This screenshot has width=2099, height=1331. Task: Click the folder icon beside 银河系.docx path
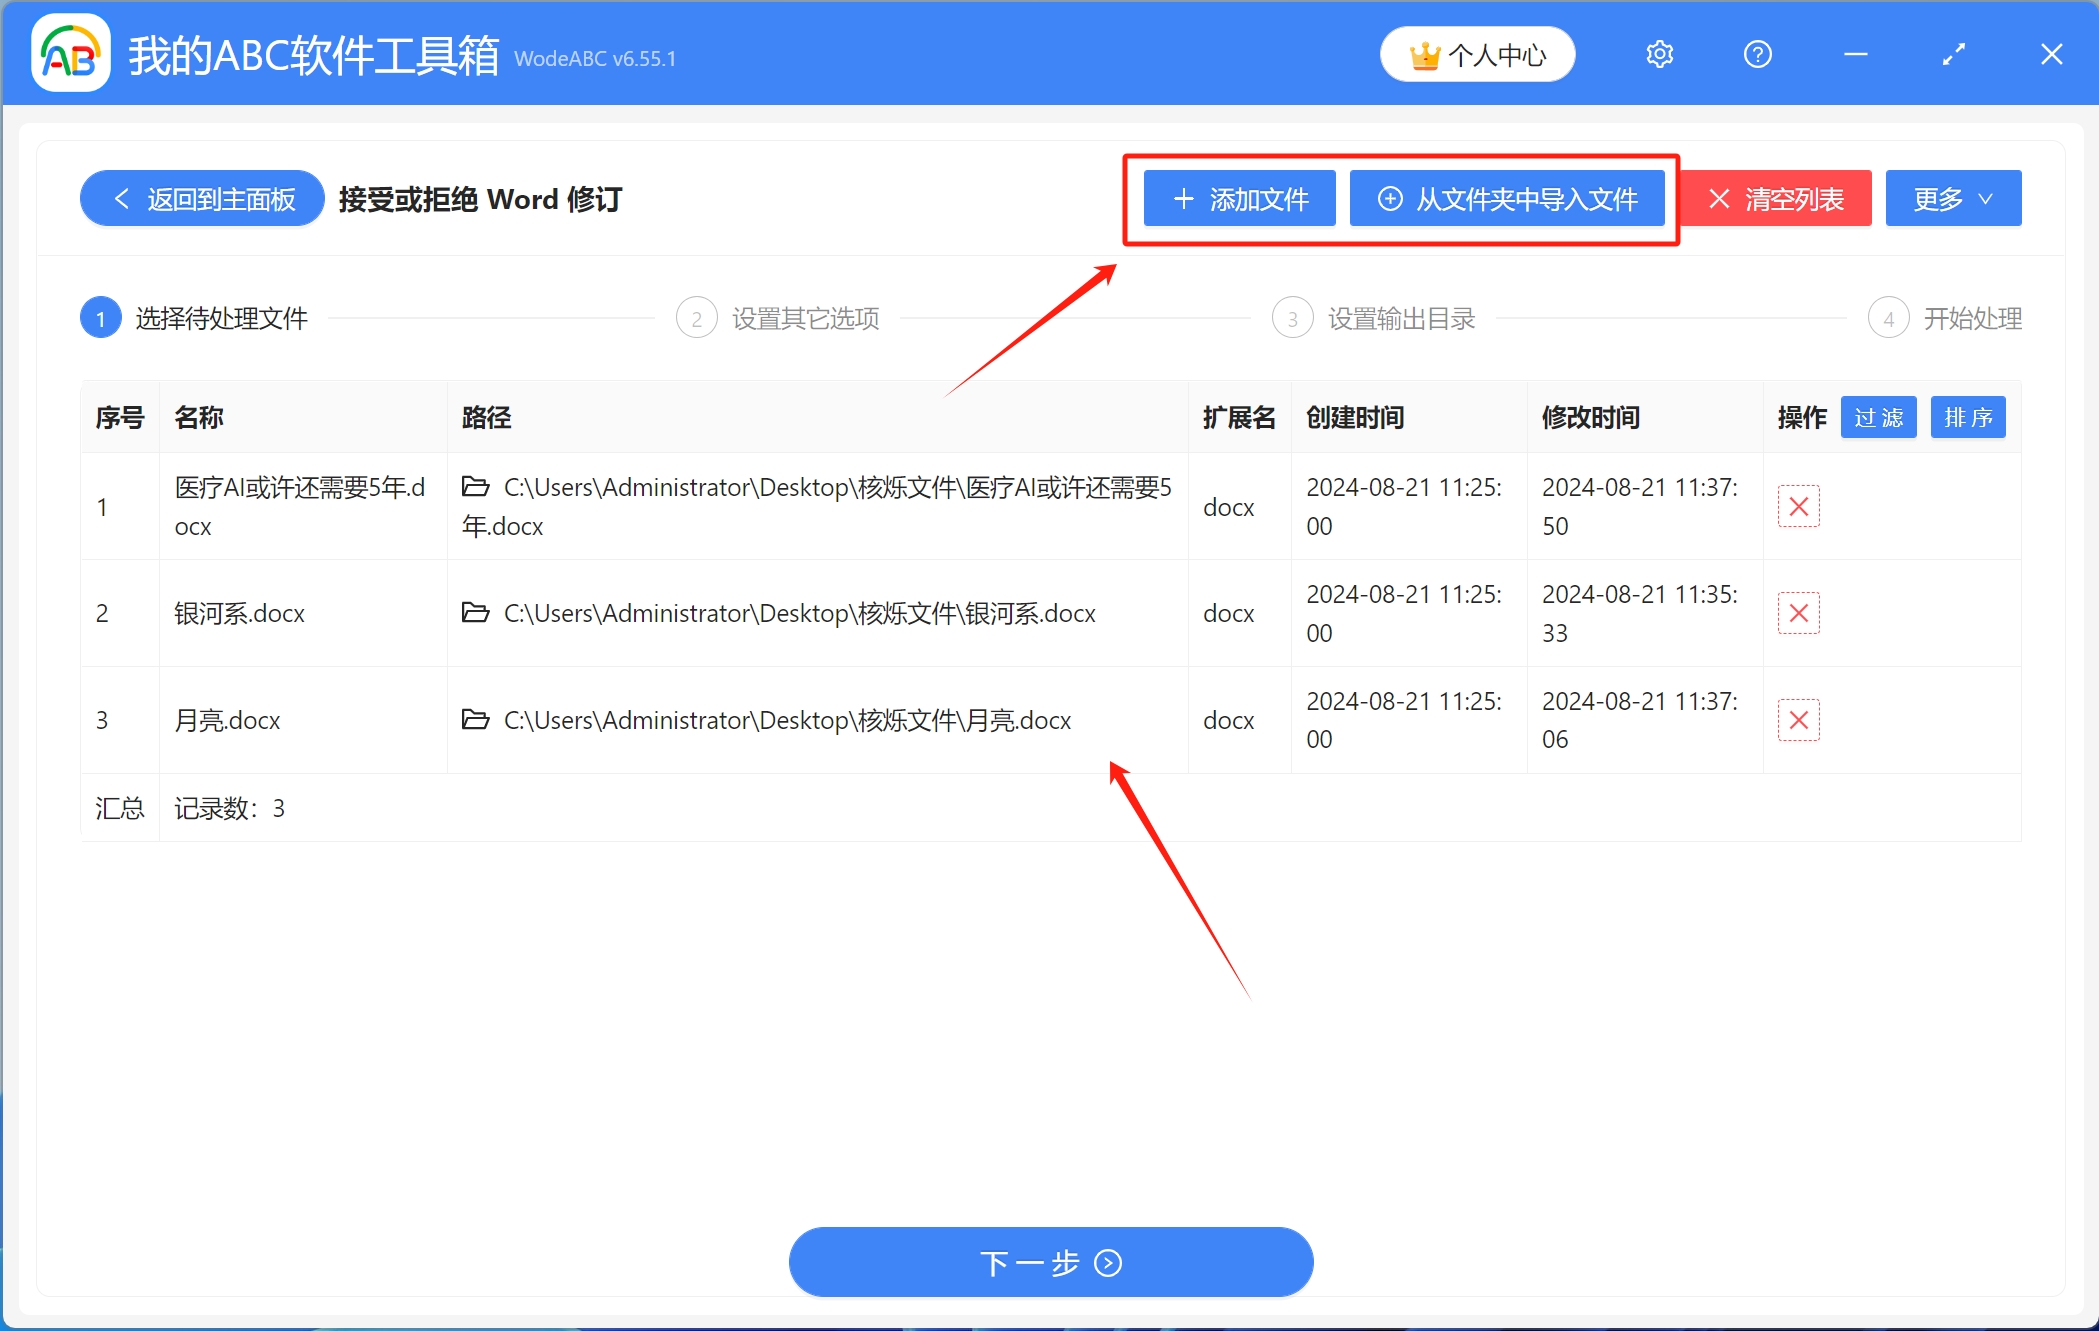[x=475, y=613]
